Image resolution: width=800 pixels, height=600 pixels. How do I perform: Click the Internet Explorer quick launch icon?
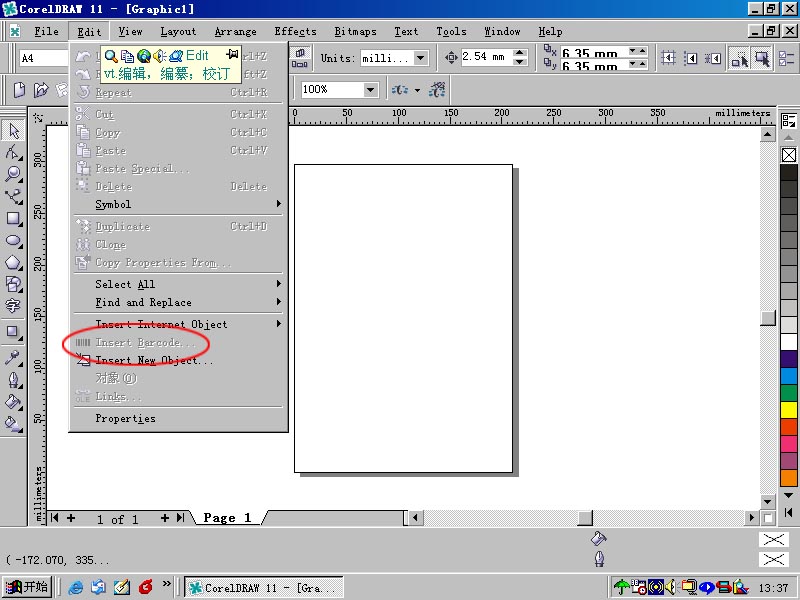tap(76, 587)
